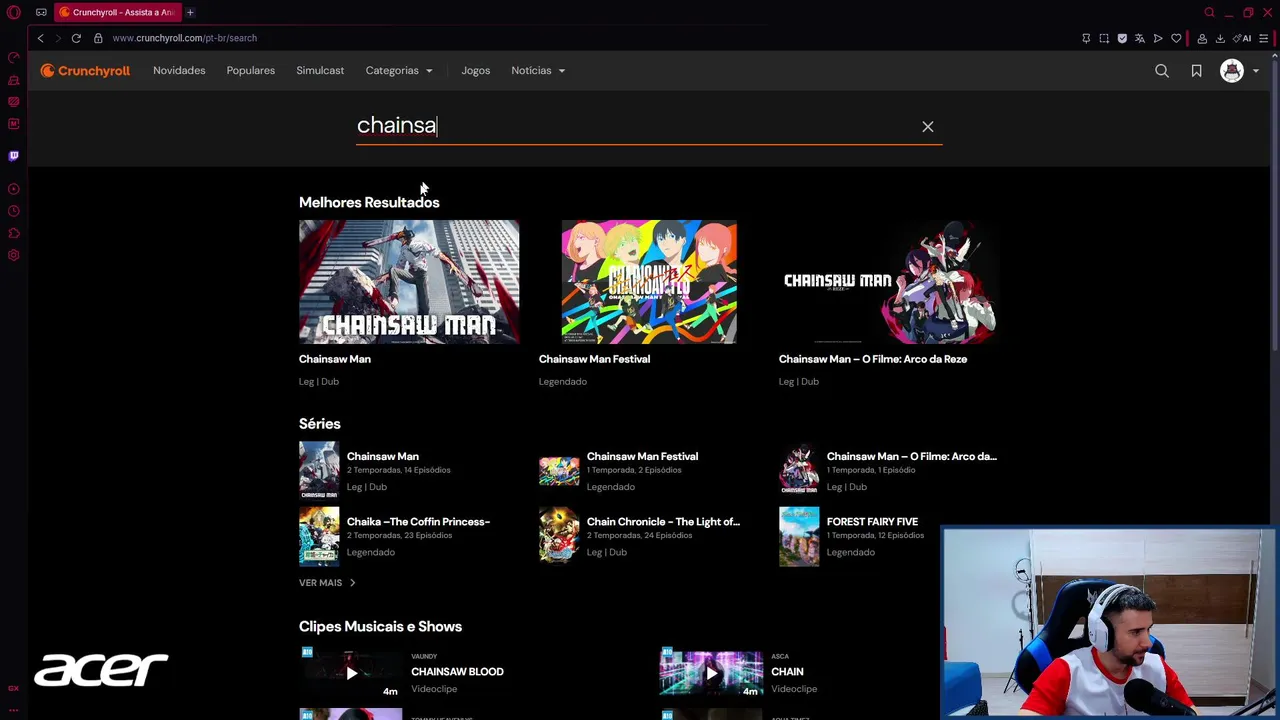Viewport: 1280px width, 720px height.
Task: Take a snapshot with the capture icon
Action: (x=1104, y=38)
